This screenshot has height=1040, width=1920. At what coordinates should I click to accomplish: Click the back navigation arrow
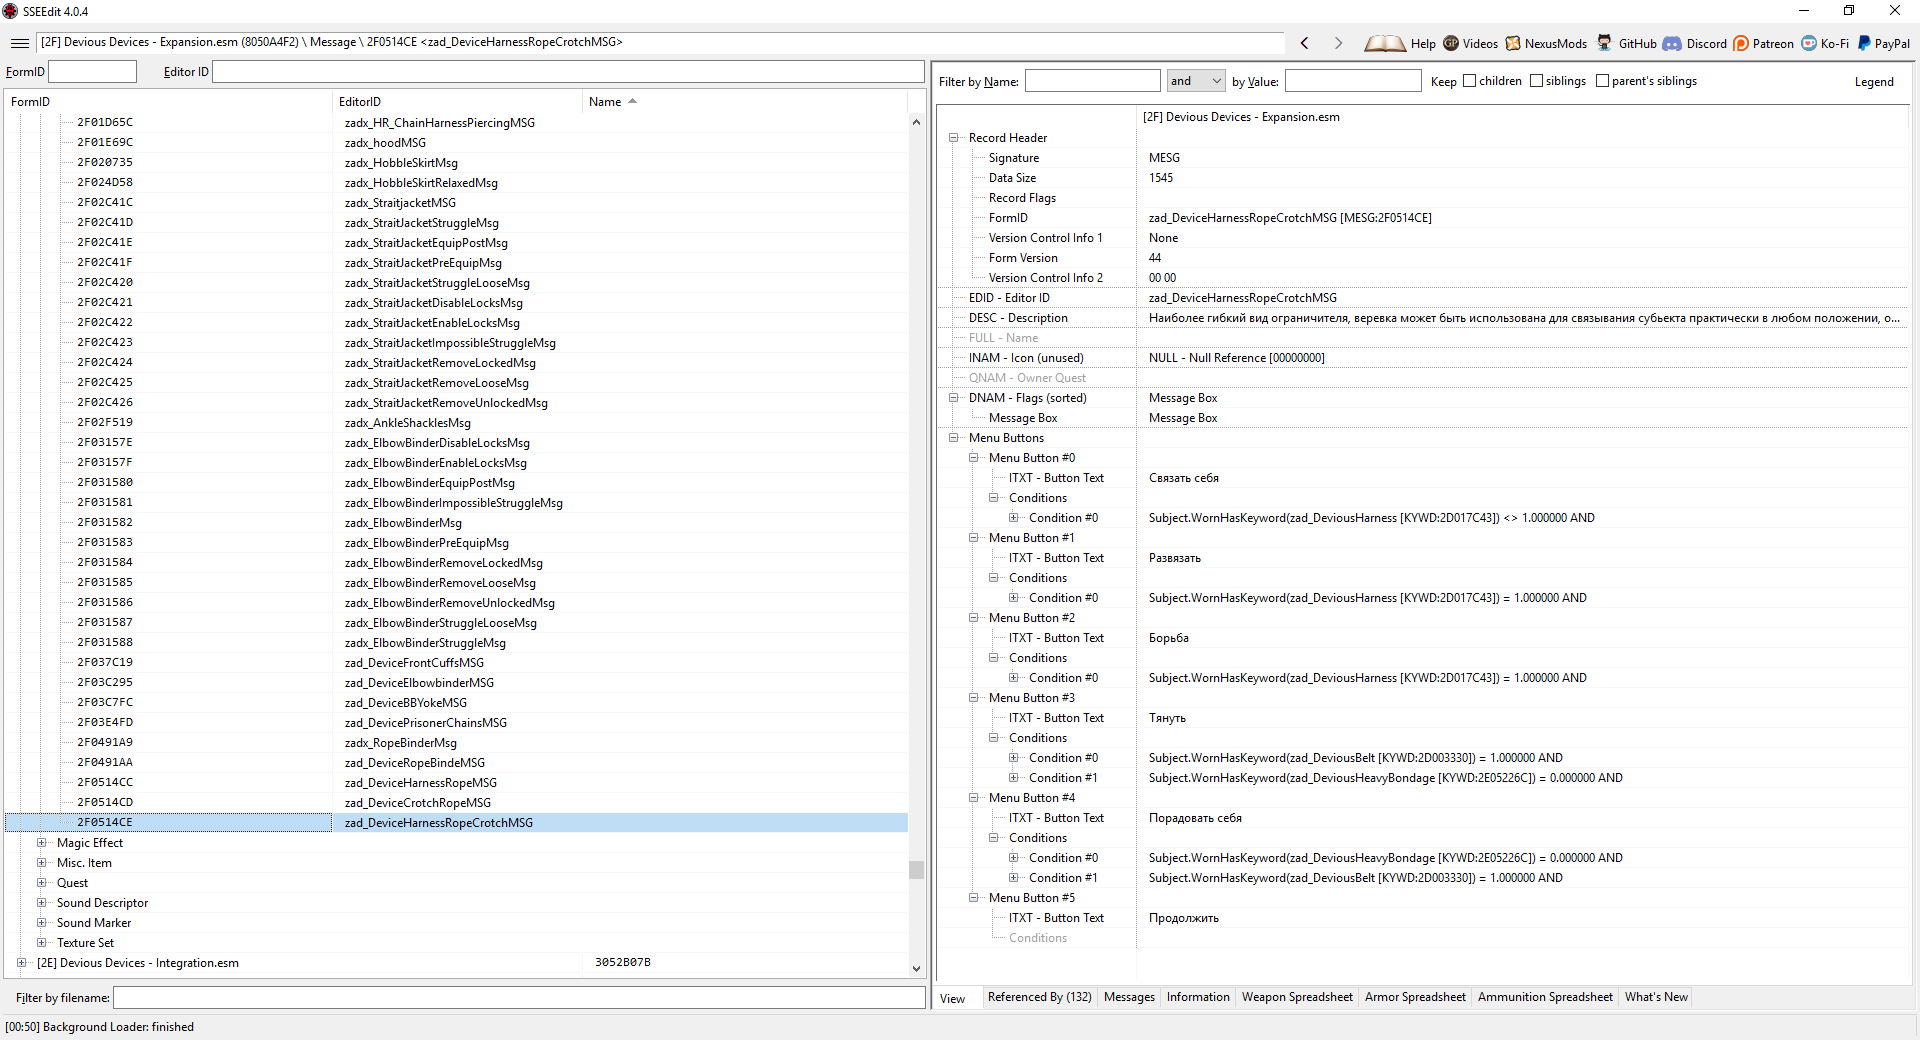click(1304, 43)
